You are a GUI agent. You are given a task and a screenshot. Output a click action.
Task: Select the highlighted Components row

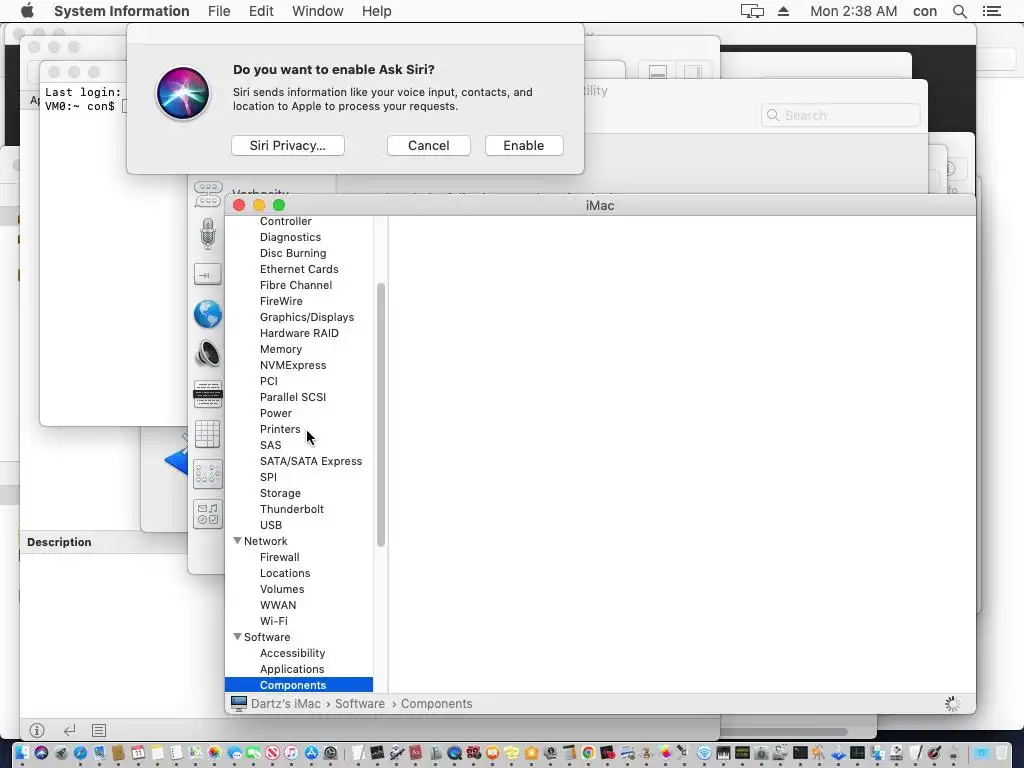point(298,685)
